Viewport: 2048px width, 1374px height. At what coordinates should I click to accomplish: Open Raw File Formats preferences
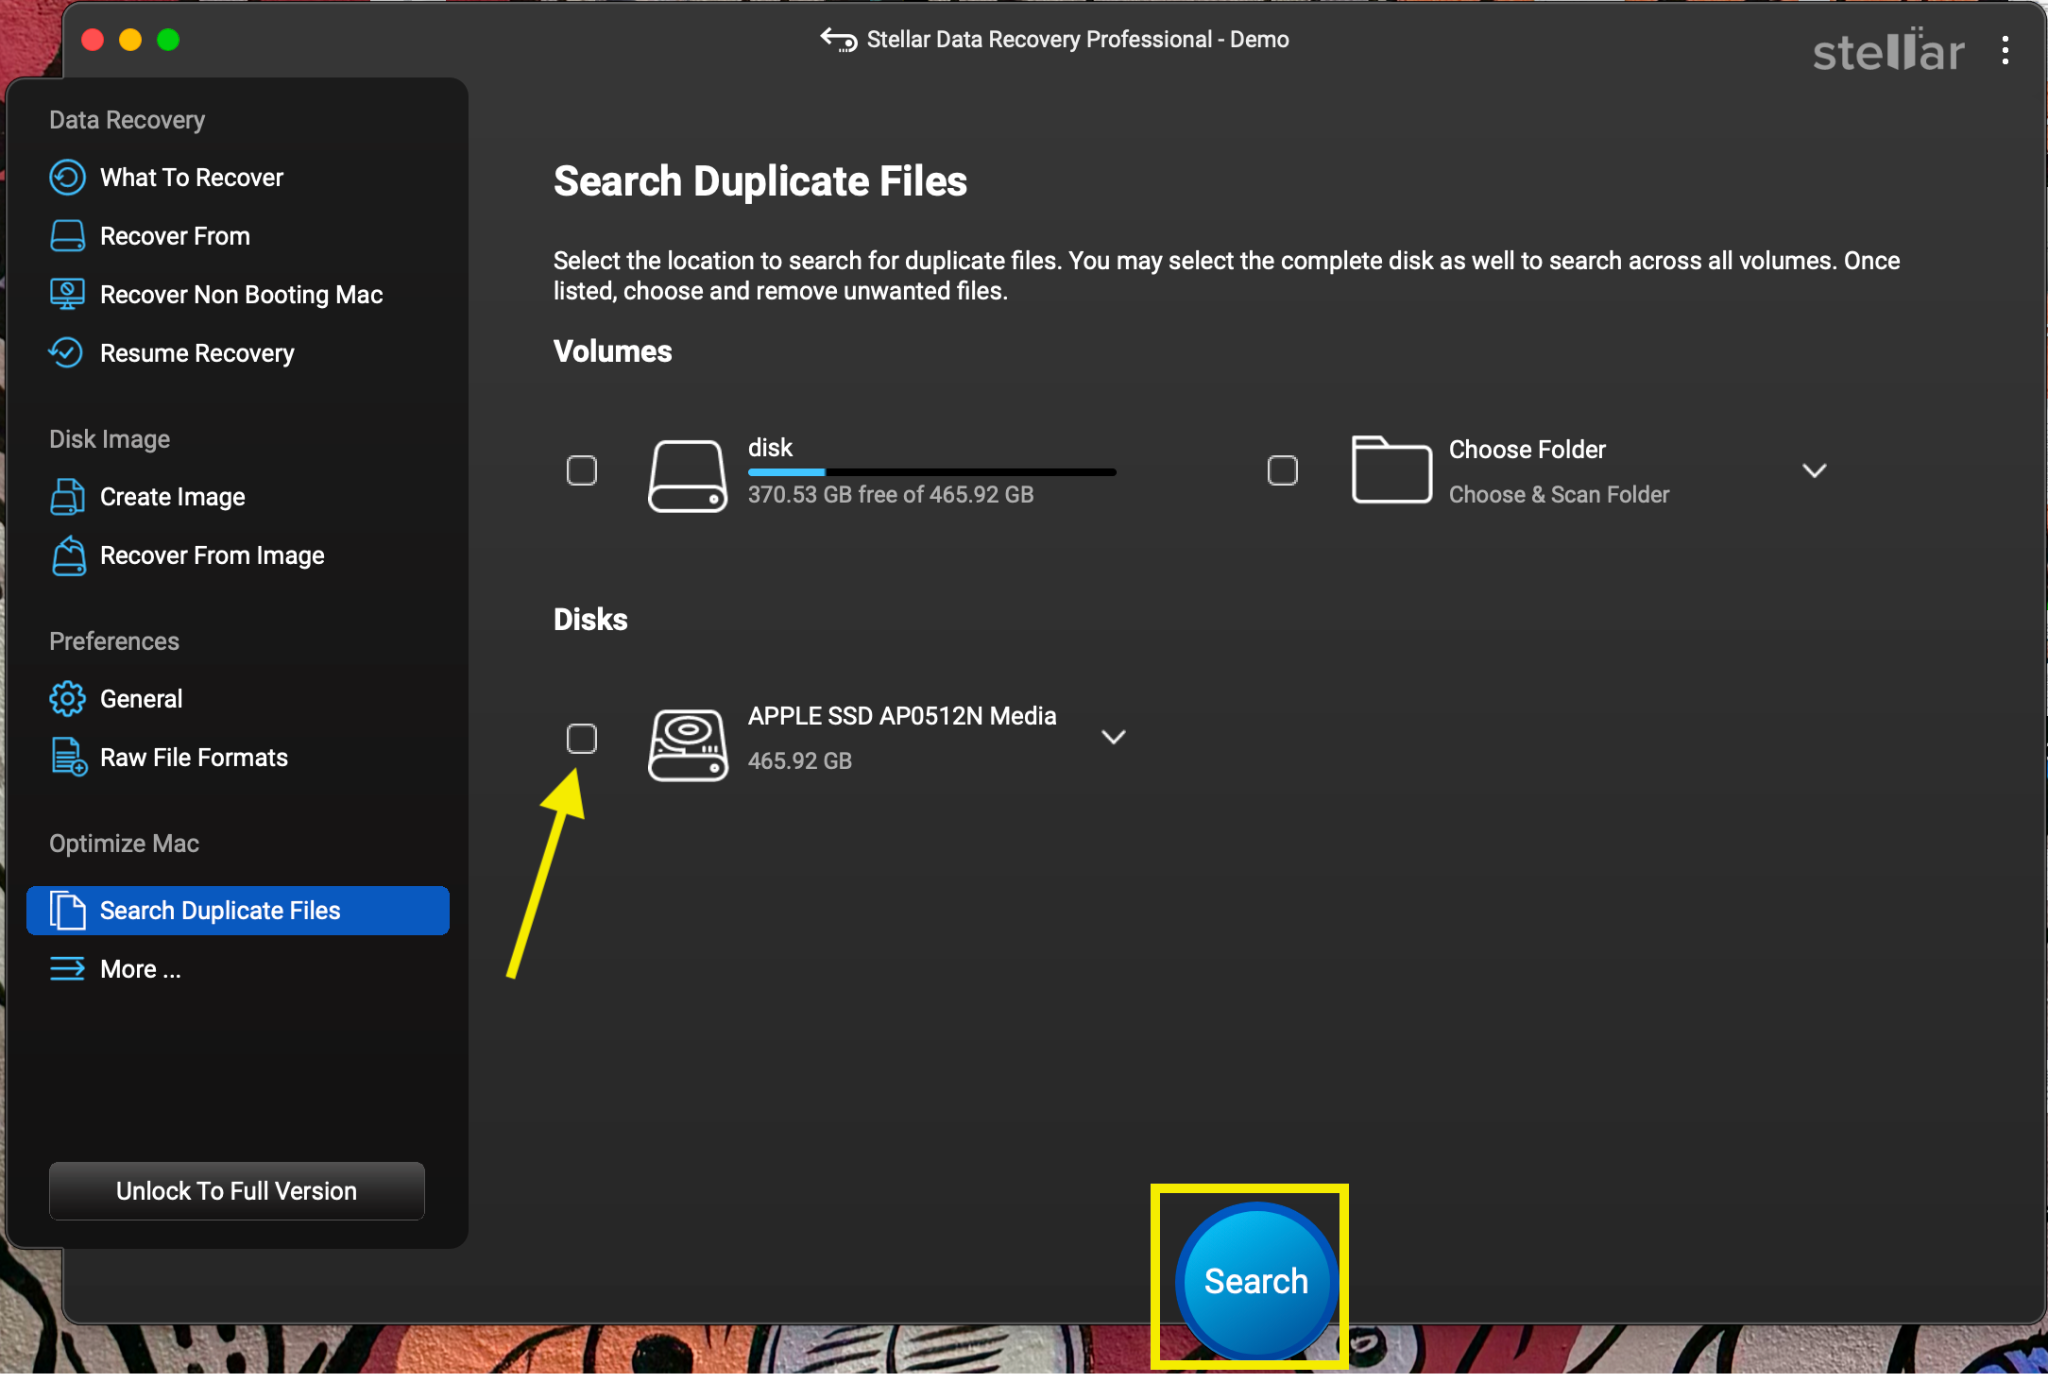(193, 758)
